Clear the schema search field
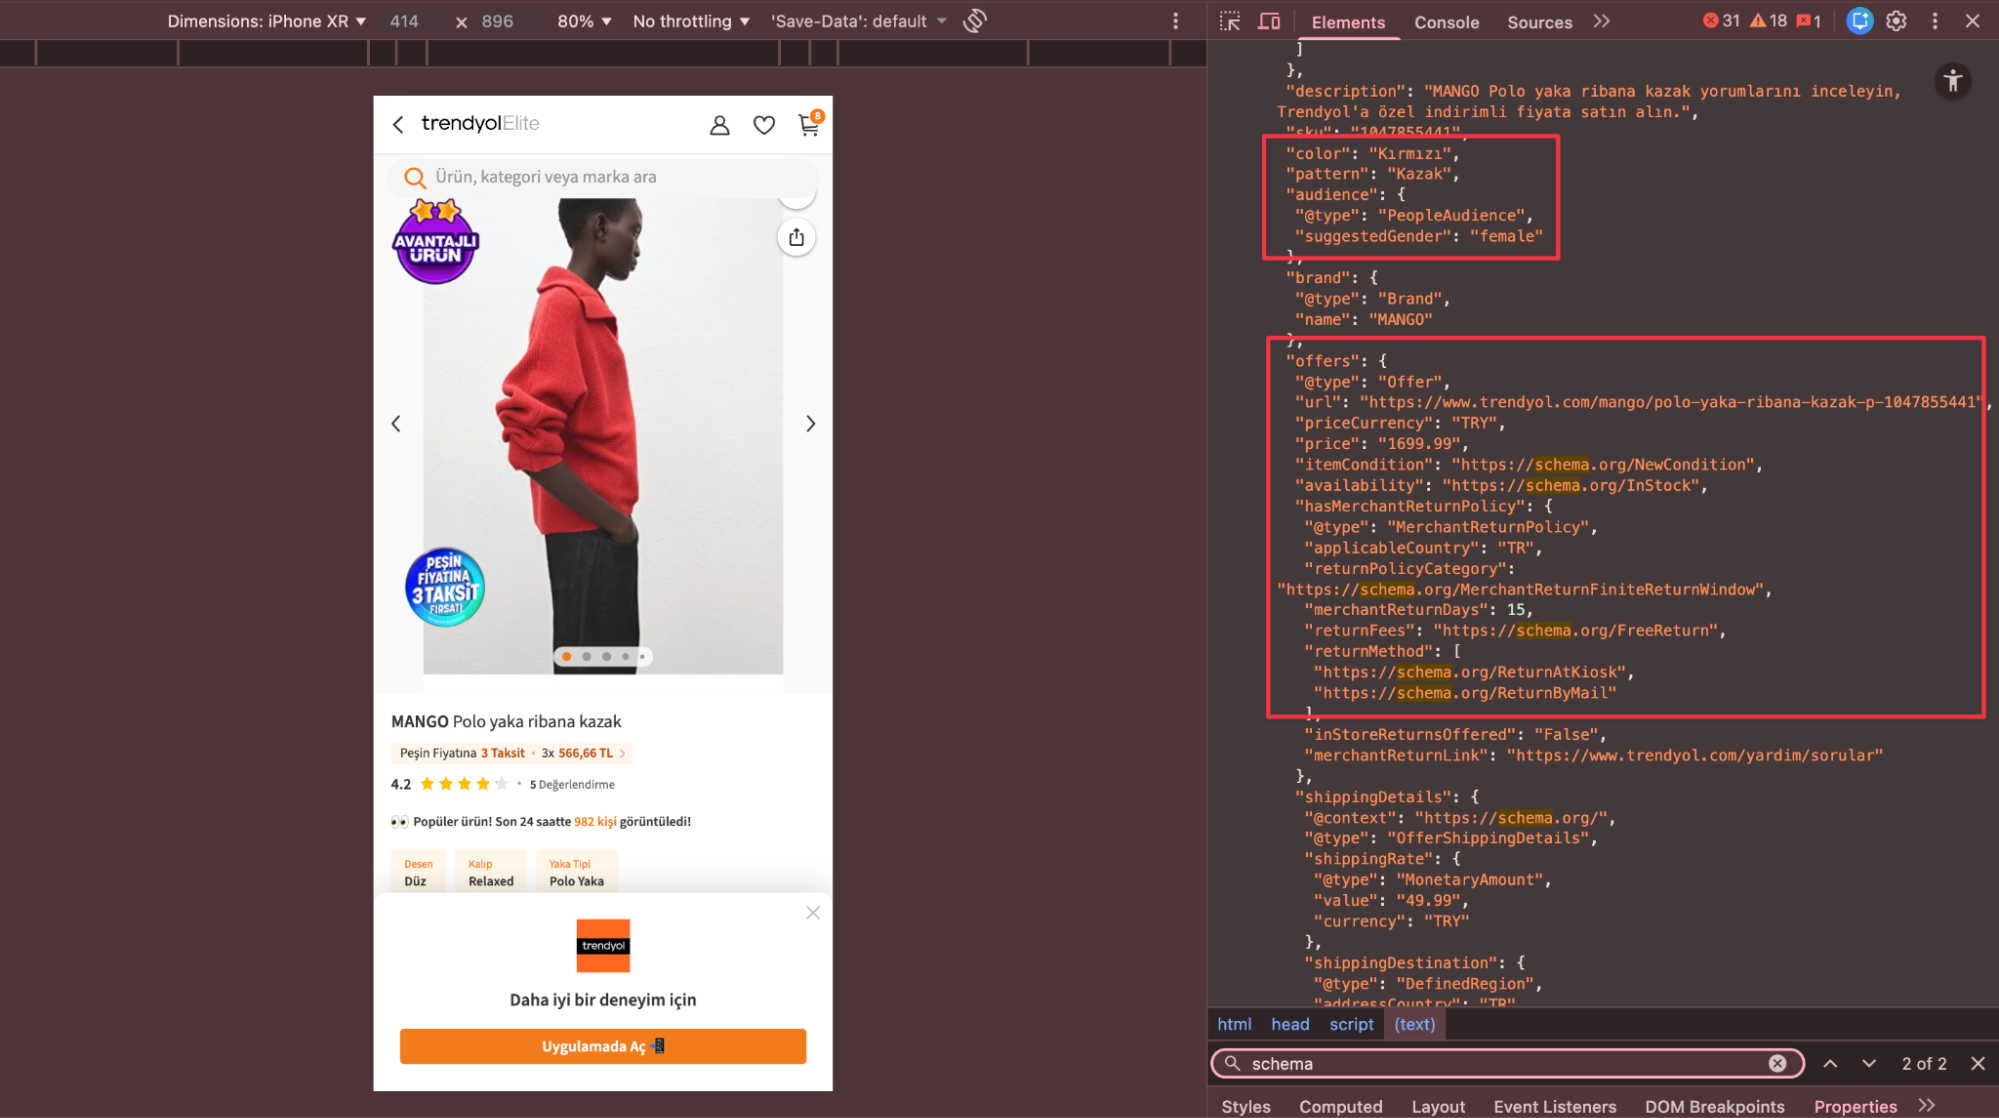1999x1118 pixels. click(x=1777, y=1064)
